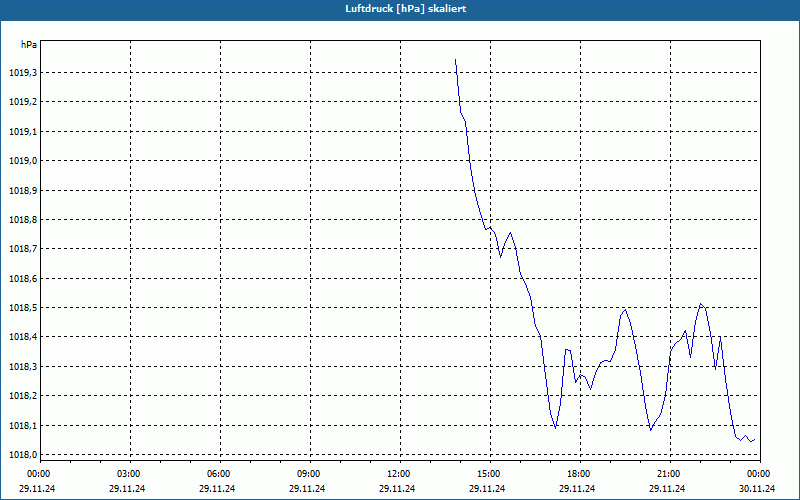Viewport: 800px width, 500px height.
Task: Click the 29.11.24 date under 12:00
Action: click(x=397, y=489)
